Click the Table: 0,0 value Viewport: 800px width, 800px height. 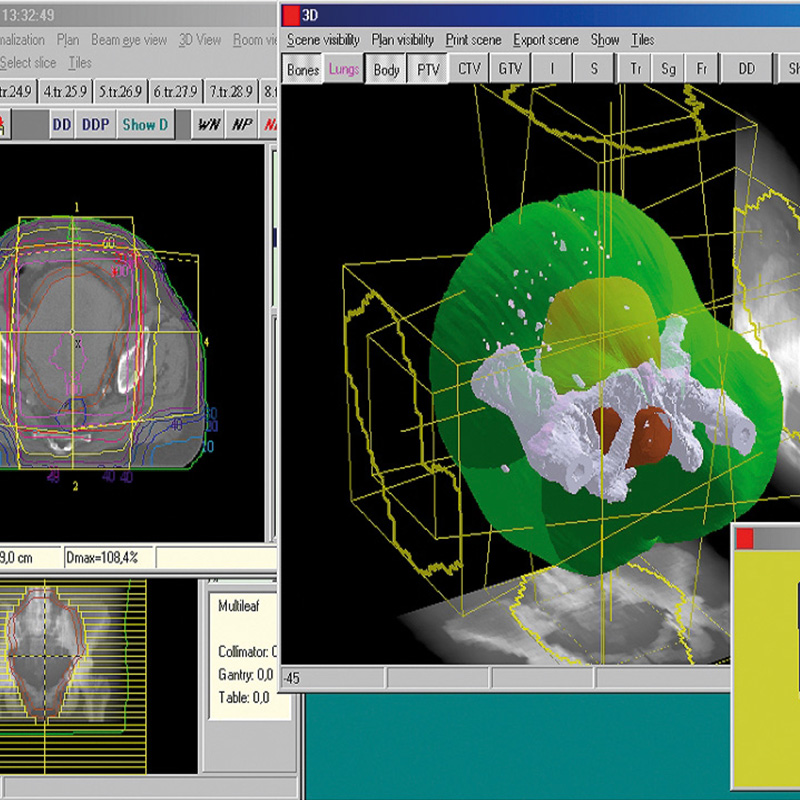244,697
